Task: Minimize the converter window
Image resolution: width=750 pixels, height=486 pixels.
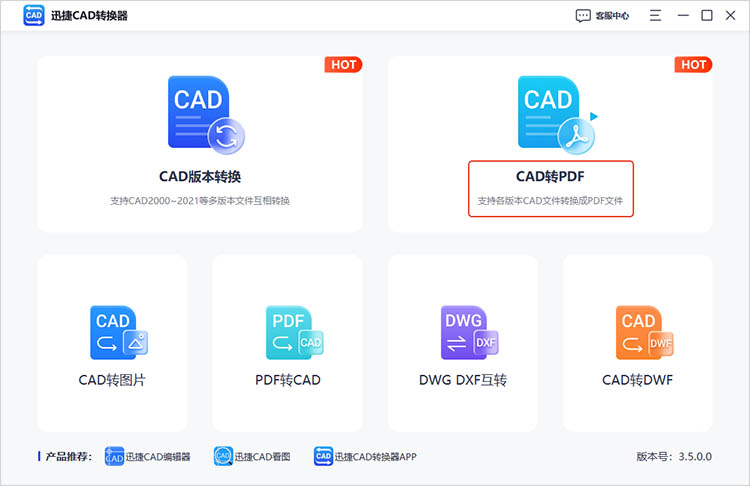Action: pyautogui.click(x=683, y=15)
